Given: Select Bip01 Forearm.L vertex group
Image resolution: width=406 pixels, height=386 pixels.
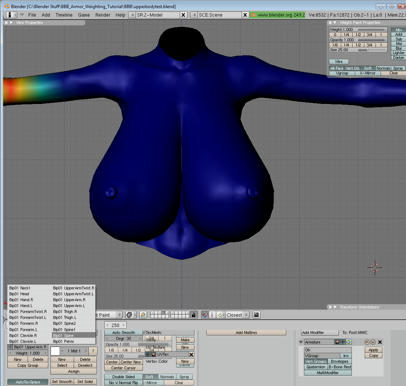Looking at the screenshot, I should (x=23, y=330).
